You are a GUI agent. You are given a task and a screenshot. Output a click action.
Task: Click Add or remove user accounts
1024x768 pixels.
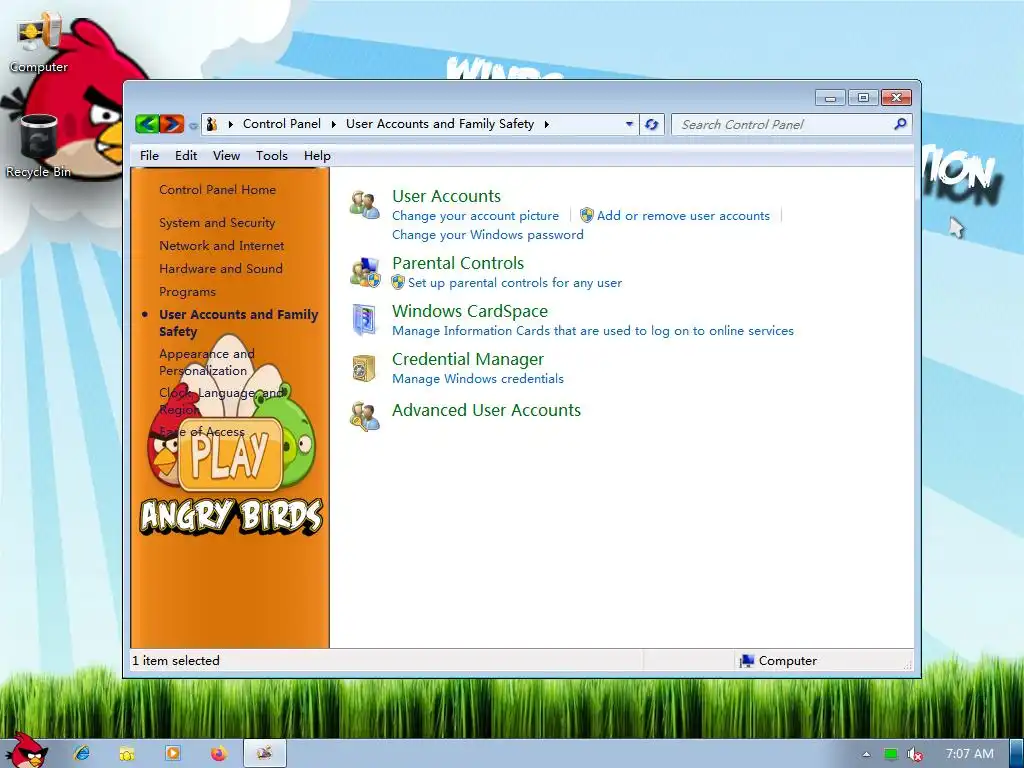683,216
